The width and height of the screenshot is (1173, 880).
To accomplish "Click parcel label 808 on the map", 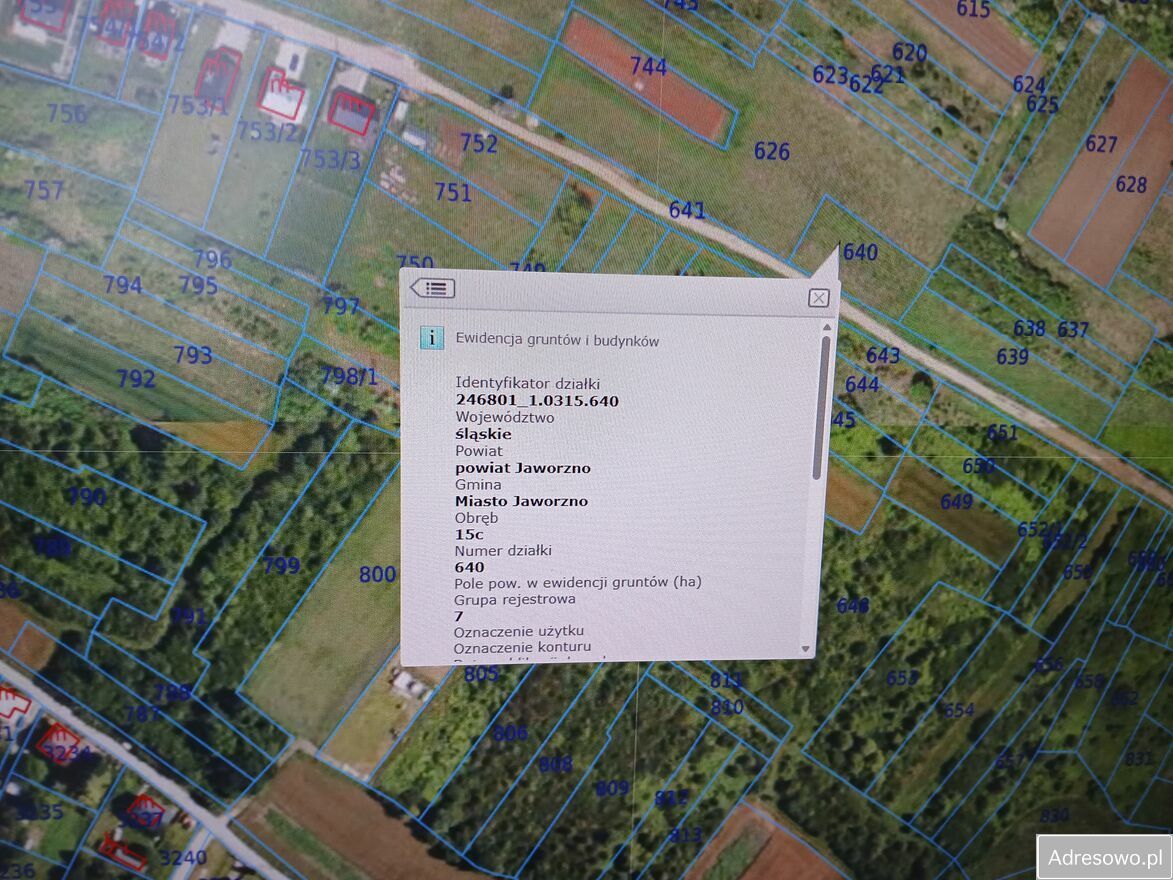I will tap(556, 764).
